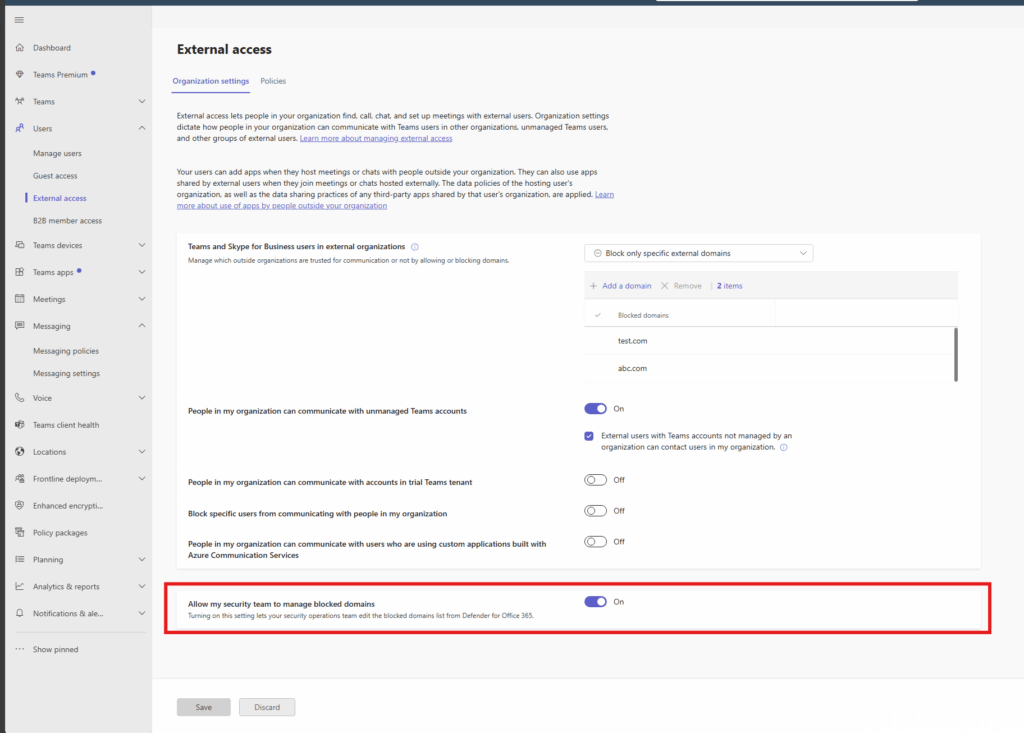Enable trial Teams tenant communication toggle

(595, 480)
